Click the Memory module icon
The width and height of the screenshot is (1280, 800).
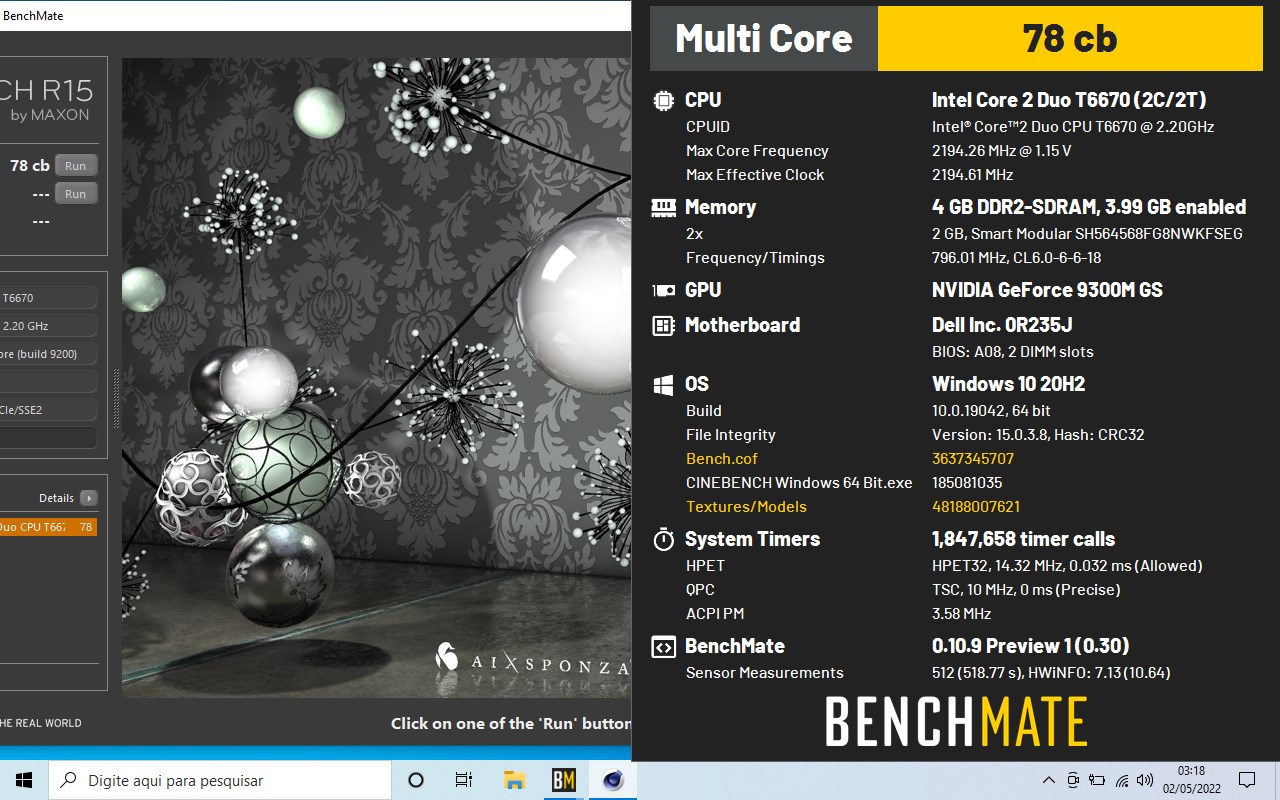663,208
